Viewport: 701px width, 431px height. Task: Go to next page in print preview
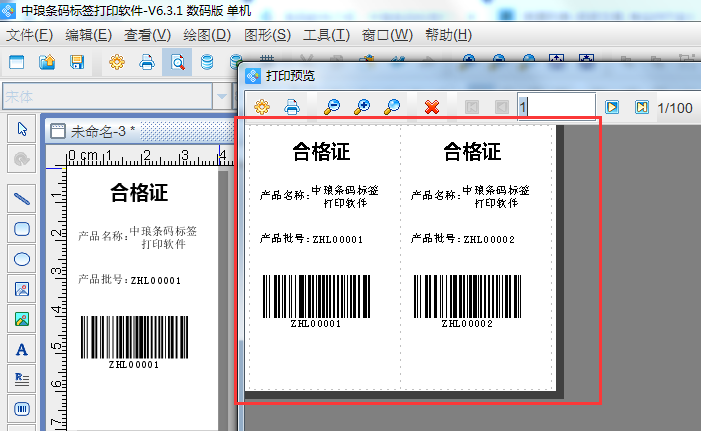click(x=612, y=107)
